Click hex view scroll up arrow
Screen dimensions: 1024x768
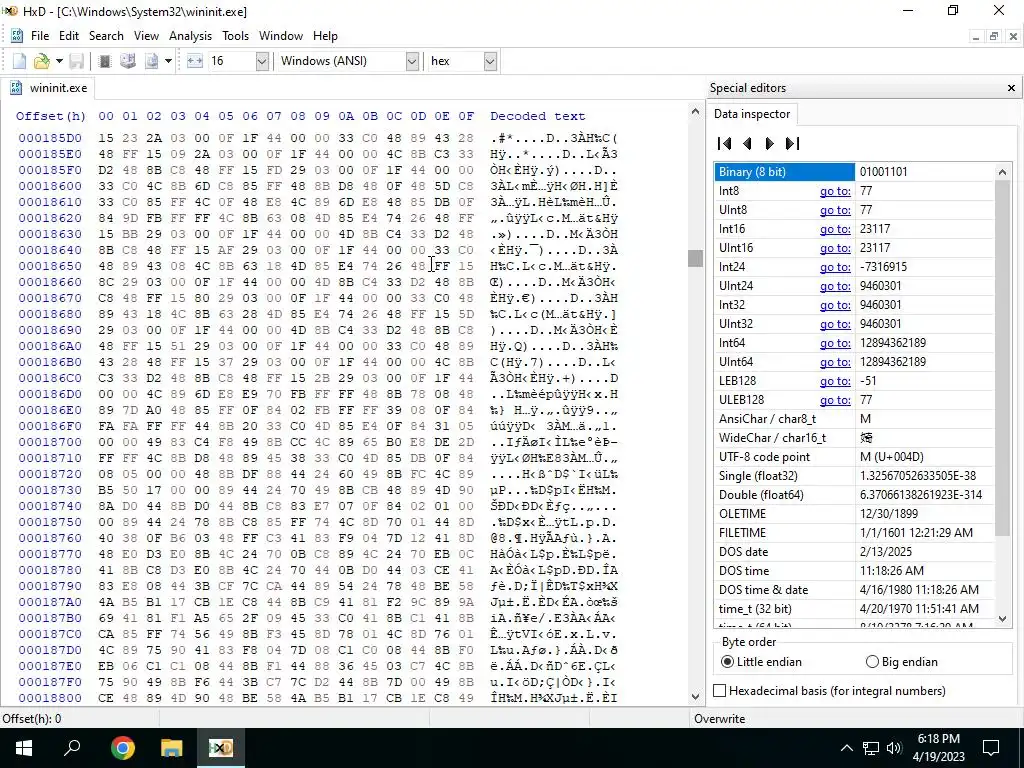pyautogui.click(x=695, y=112)
